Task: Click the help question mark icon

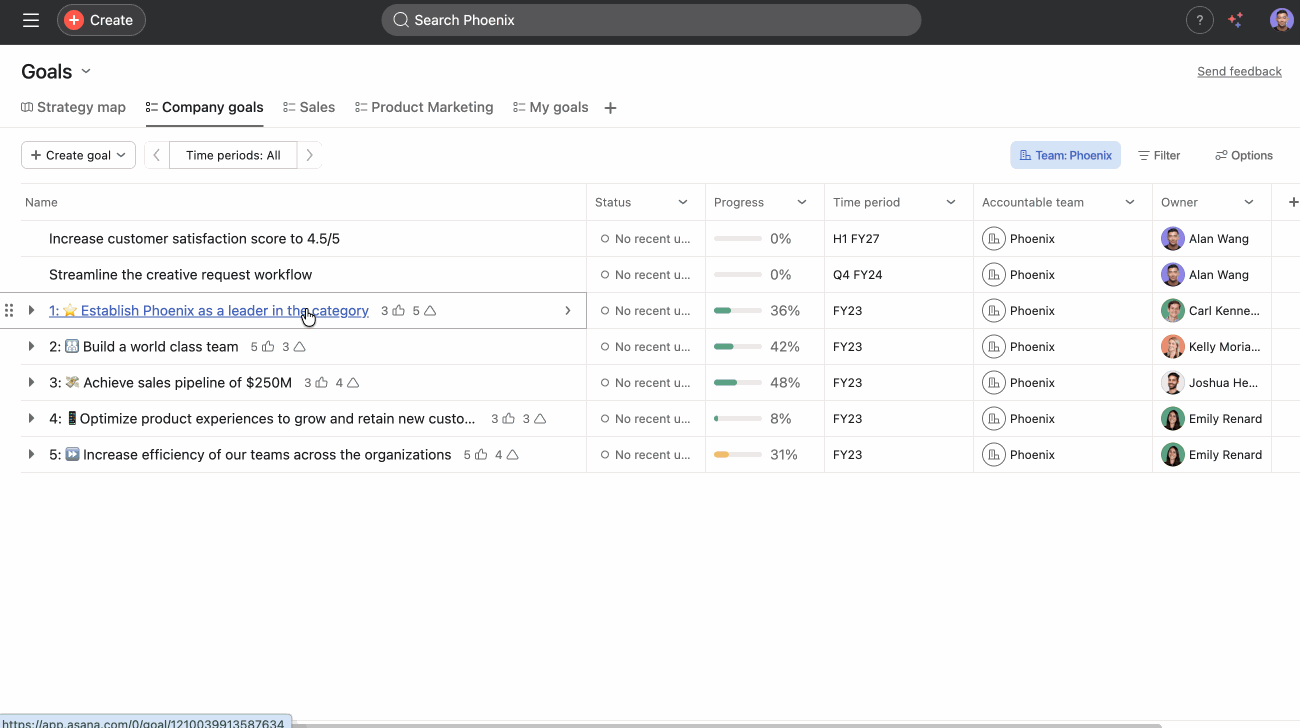Action: [1199, 20]
